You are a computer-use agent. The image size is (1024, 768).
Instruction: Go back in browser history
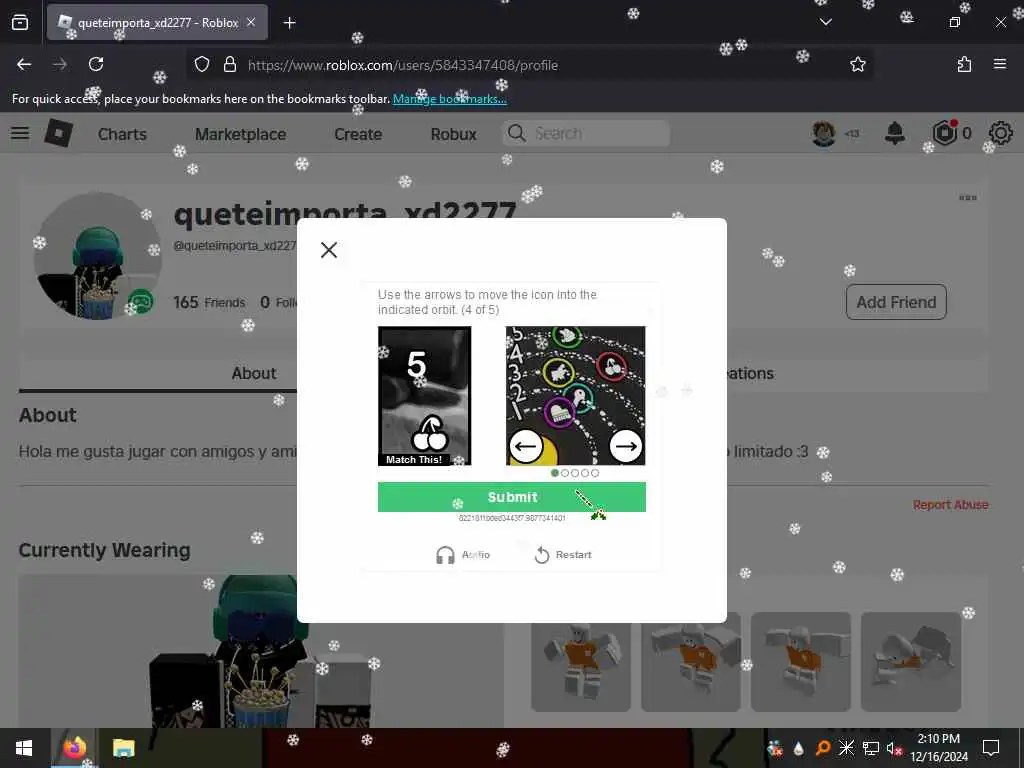pyautogui.click(x=24, y=64)
